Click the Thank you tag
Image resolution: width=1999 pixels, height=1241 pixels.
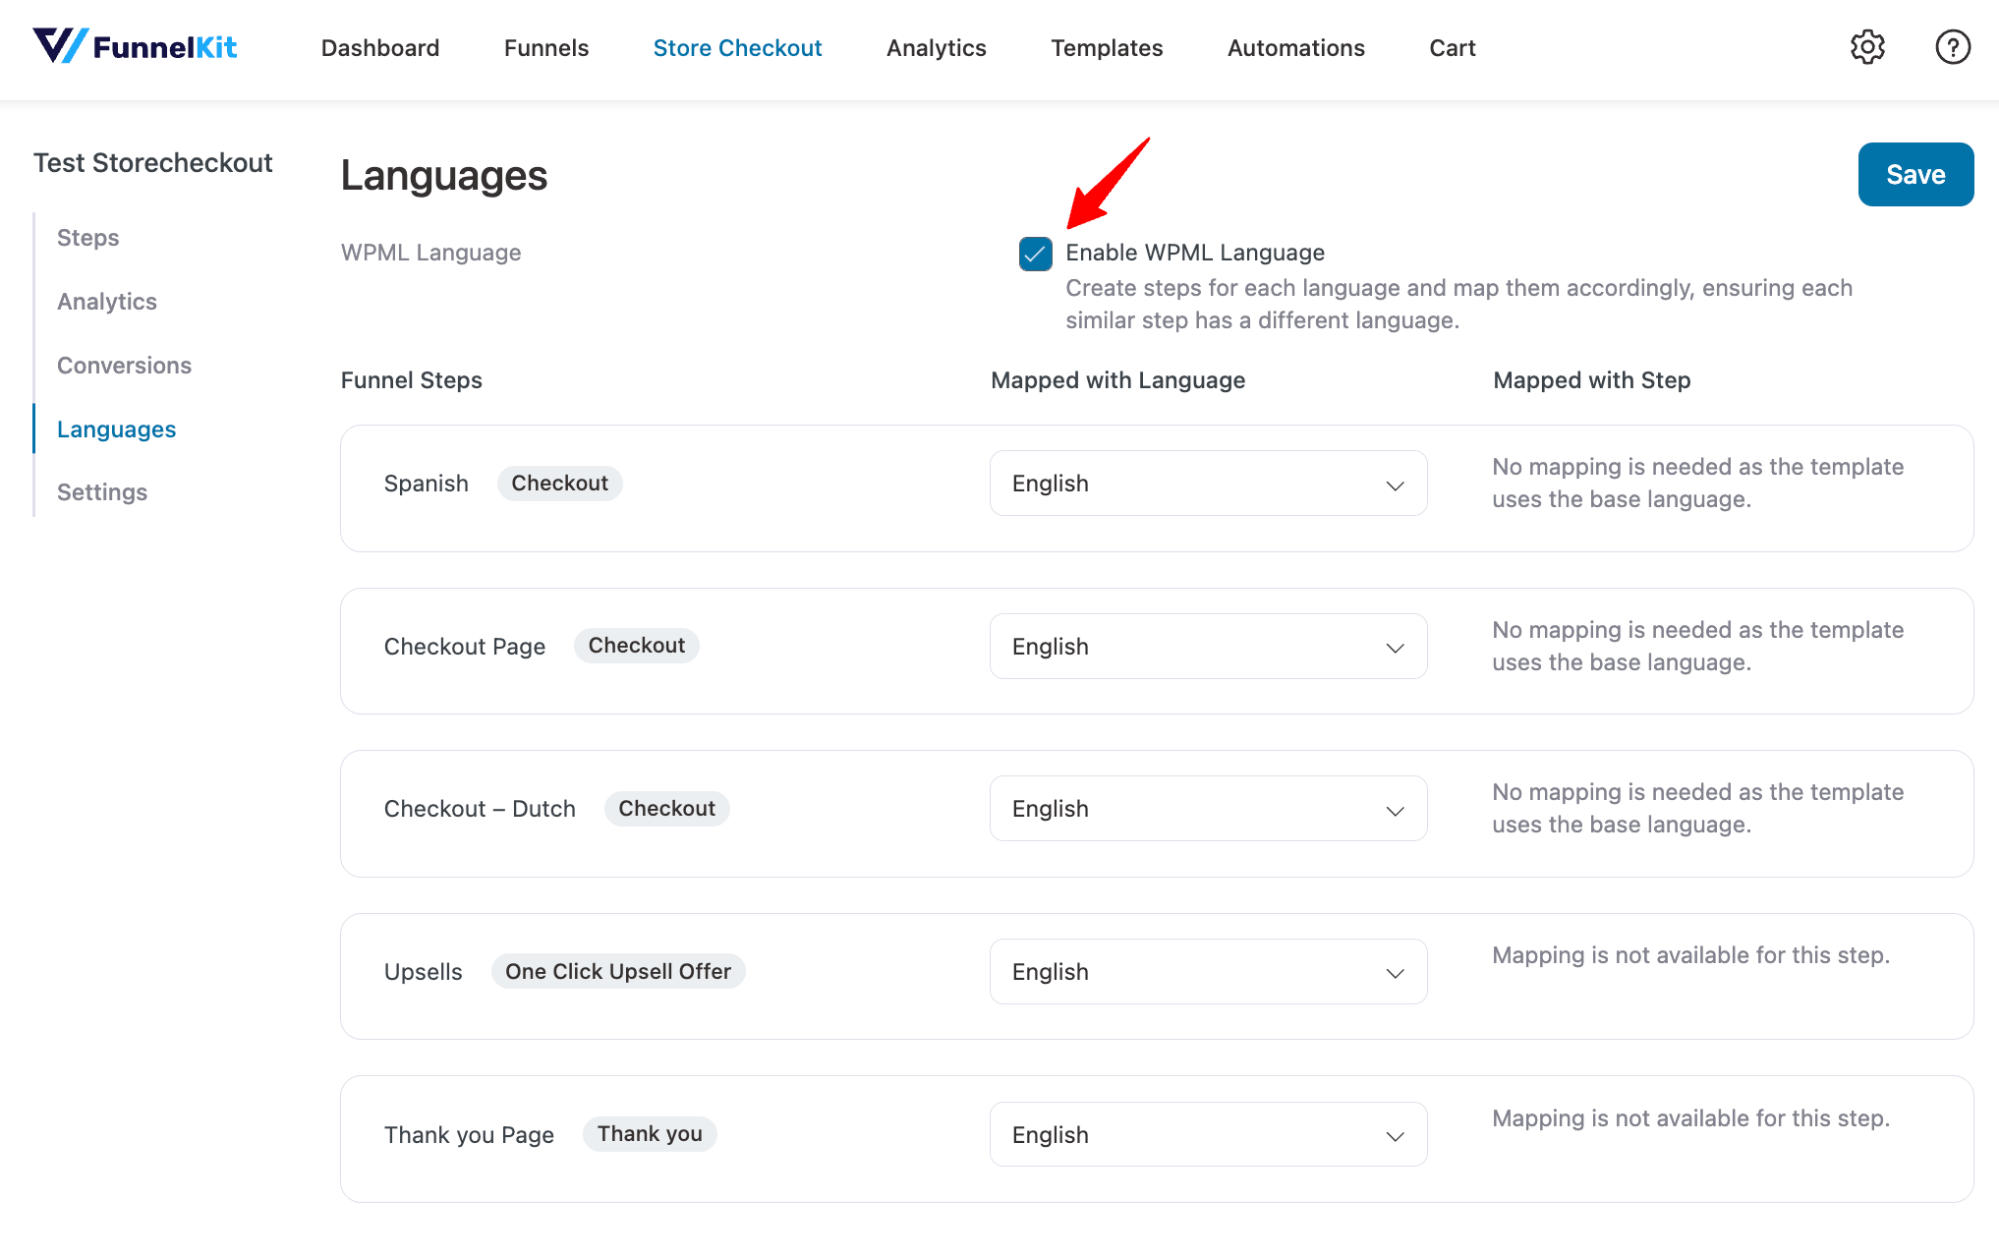click(650, 1134)
